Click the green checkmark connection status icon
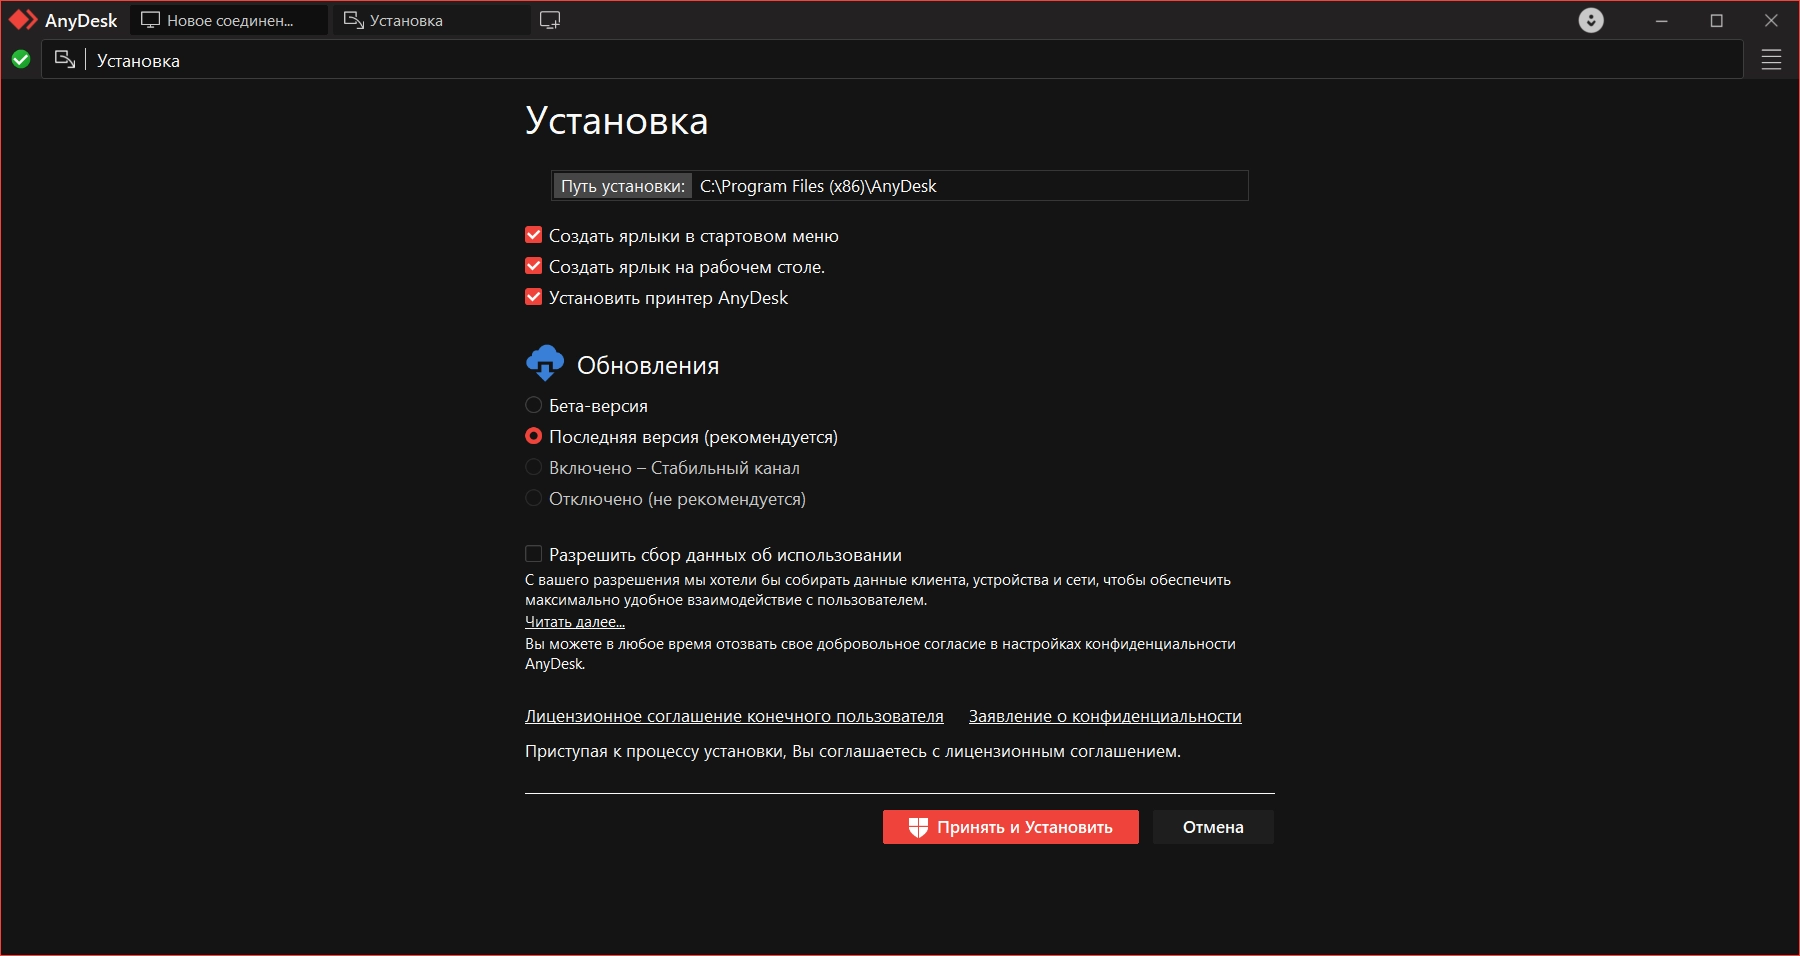This screenshot has height=956, width=1800. (x=21, y=60)
